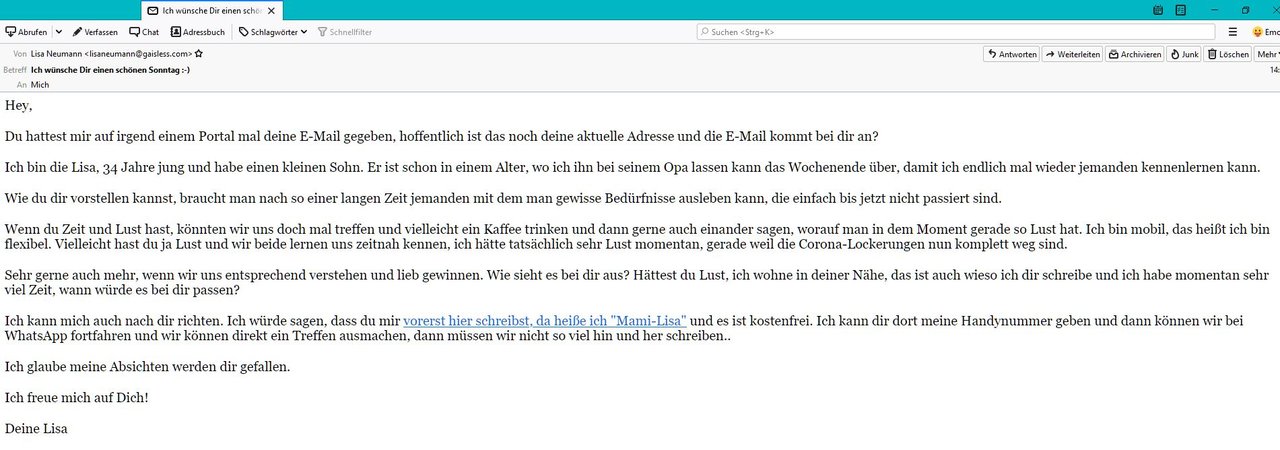Compose a new message with Verfassen

(97, 32)
